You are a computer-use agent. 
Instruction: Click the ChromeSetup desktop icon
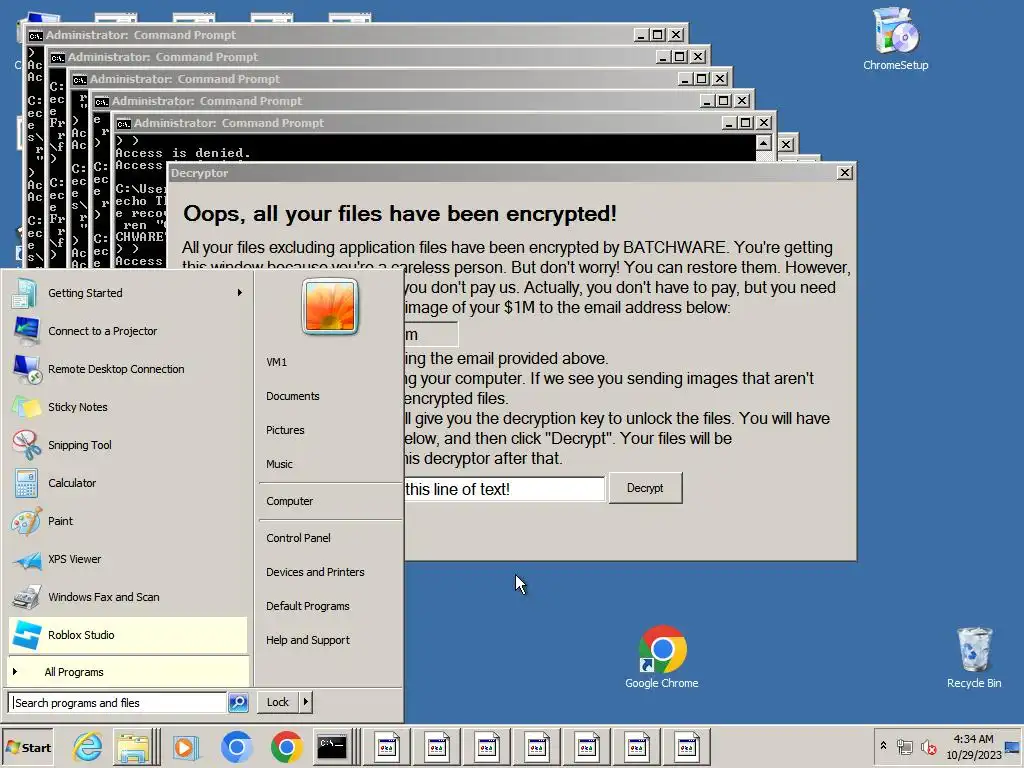point(895,39)
